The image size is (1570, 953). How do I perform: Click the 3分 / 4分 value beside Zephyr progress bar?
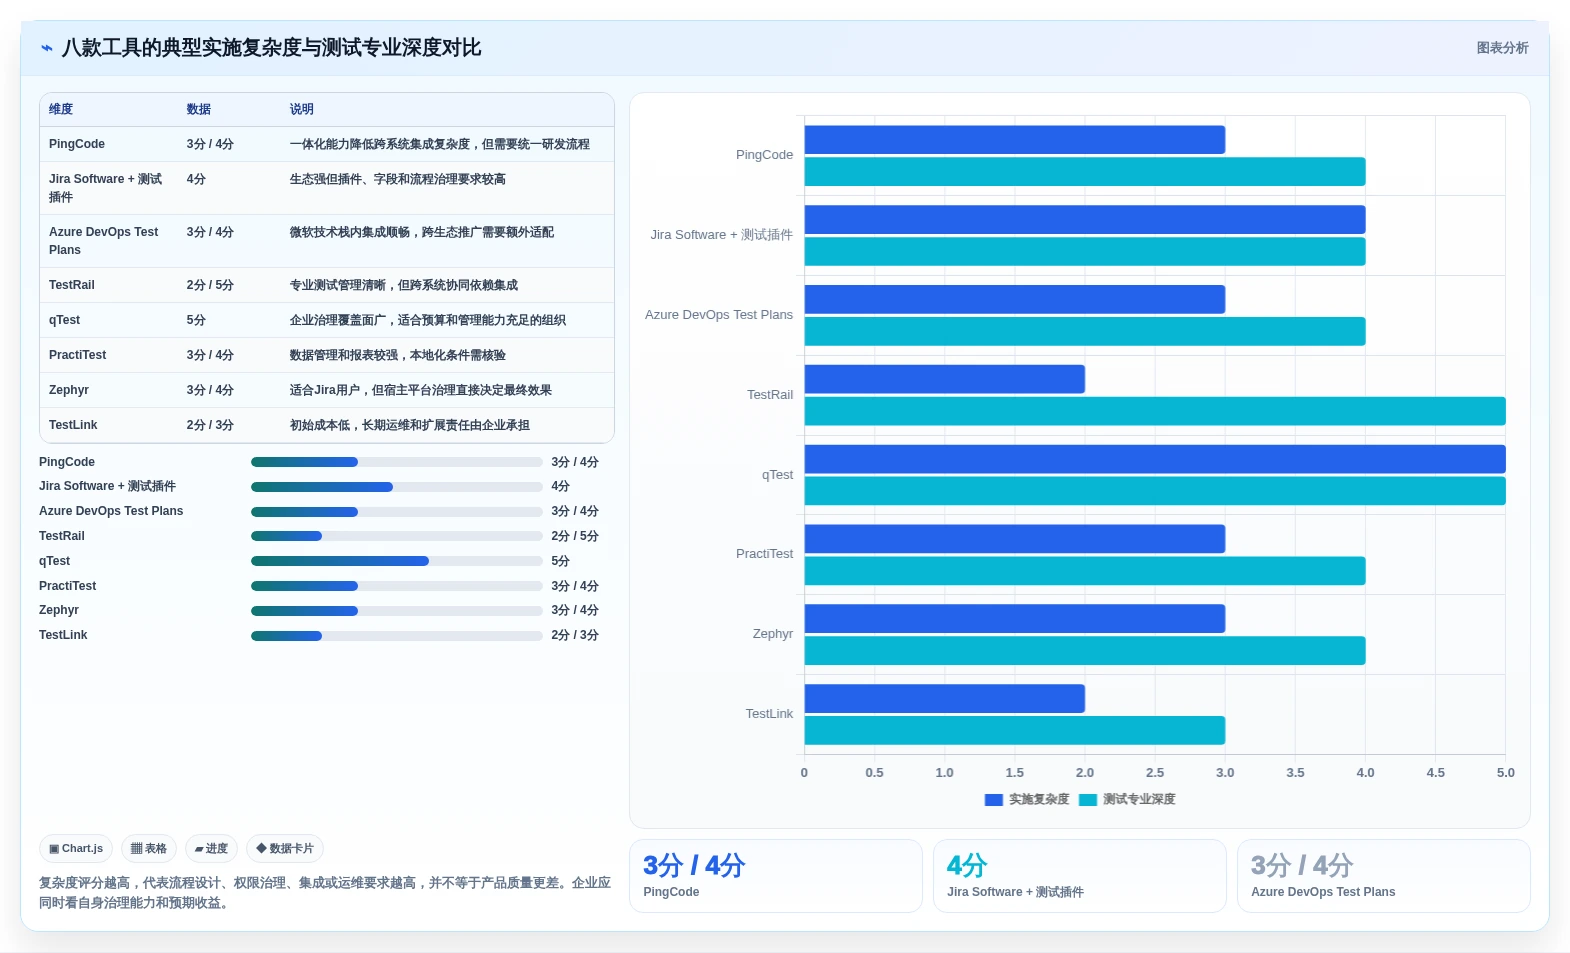pyautogui.click(x=575, y=611)
